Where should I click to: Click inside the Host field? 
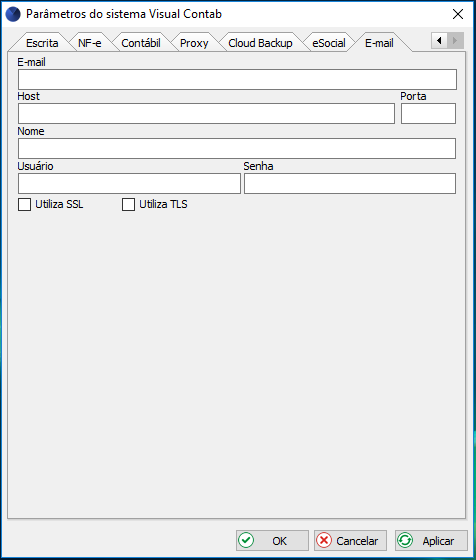(206, 114)
